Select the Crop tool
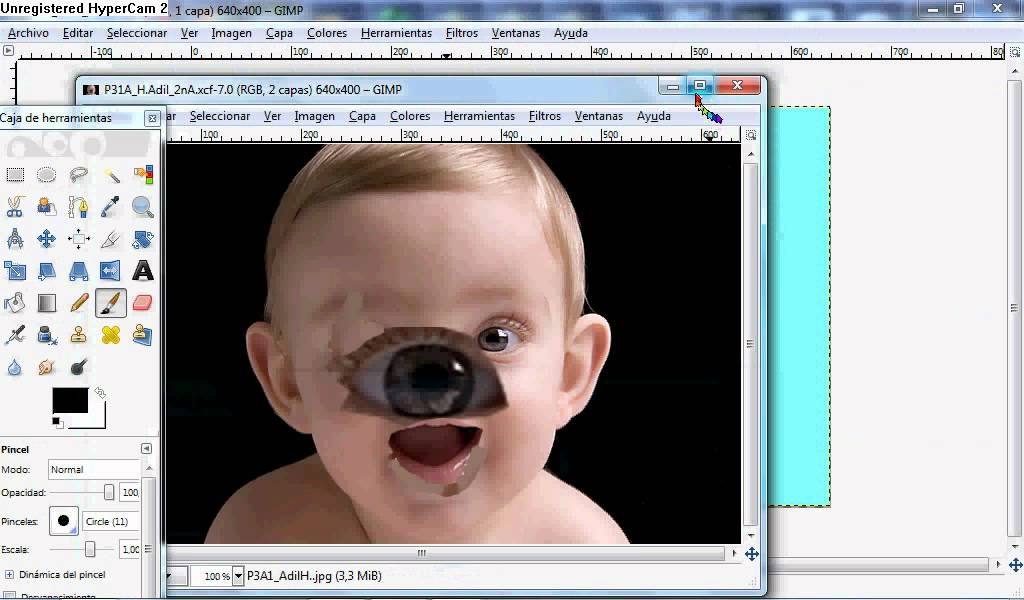This screenshot has width=1024, height=600. point(111,239)
